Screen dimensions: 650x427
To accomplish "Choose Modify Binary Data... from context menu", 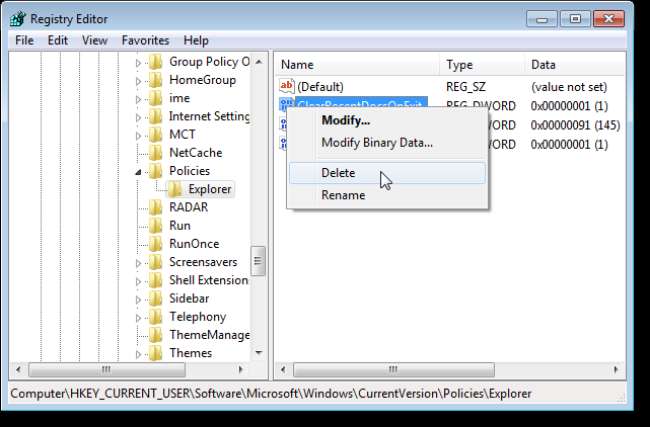I will click(x=387, y=143).
